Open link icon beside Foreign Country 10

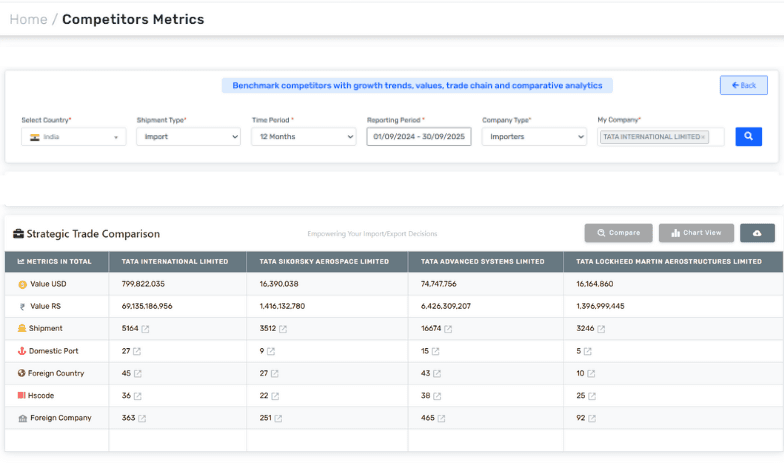pos(591,374)
